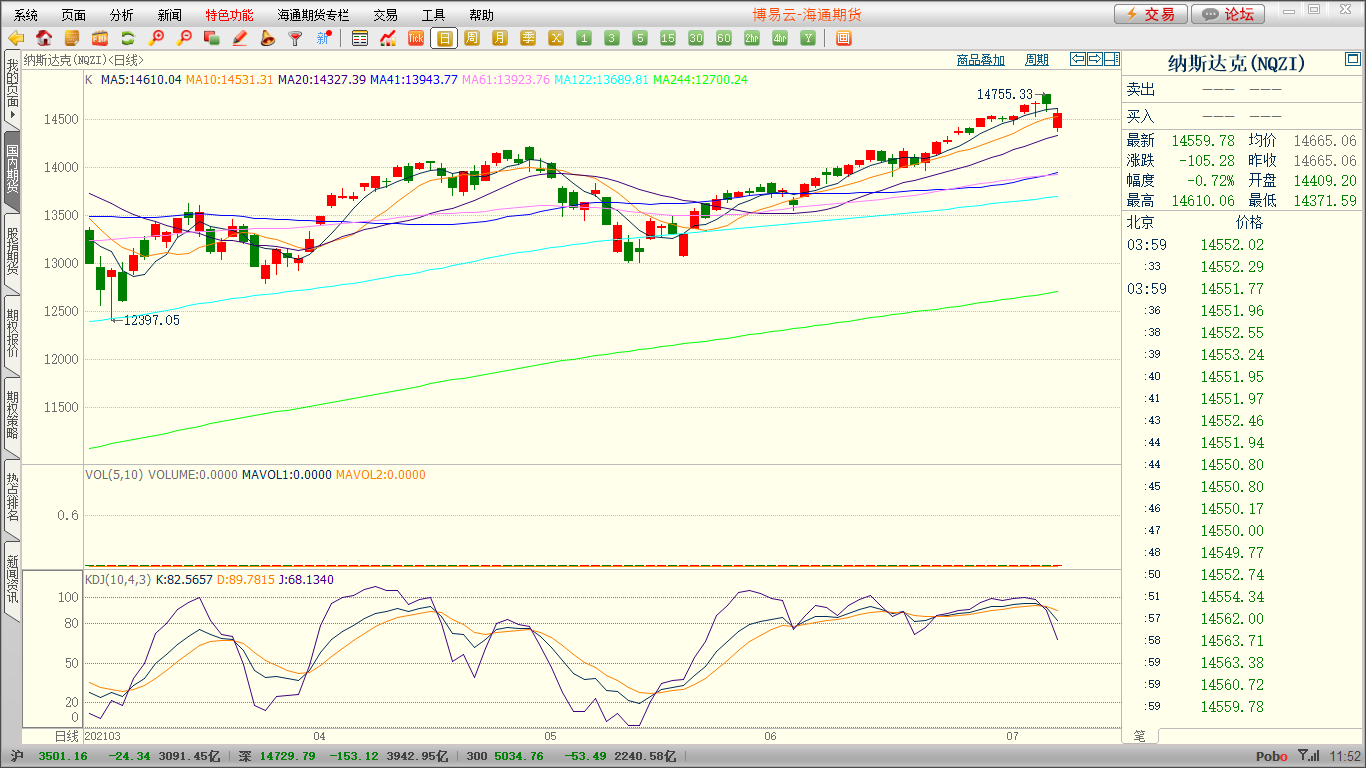Open the quote list table icon
Viewport: 1366px width, 768px height.
(x=360, y=38)
